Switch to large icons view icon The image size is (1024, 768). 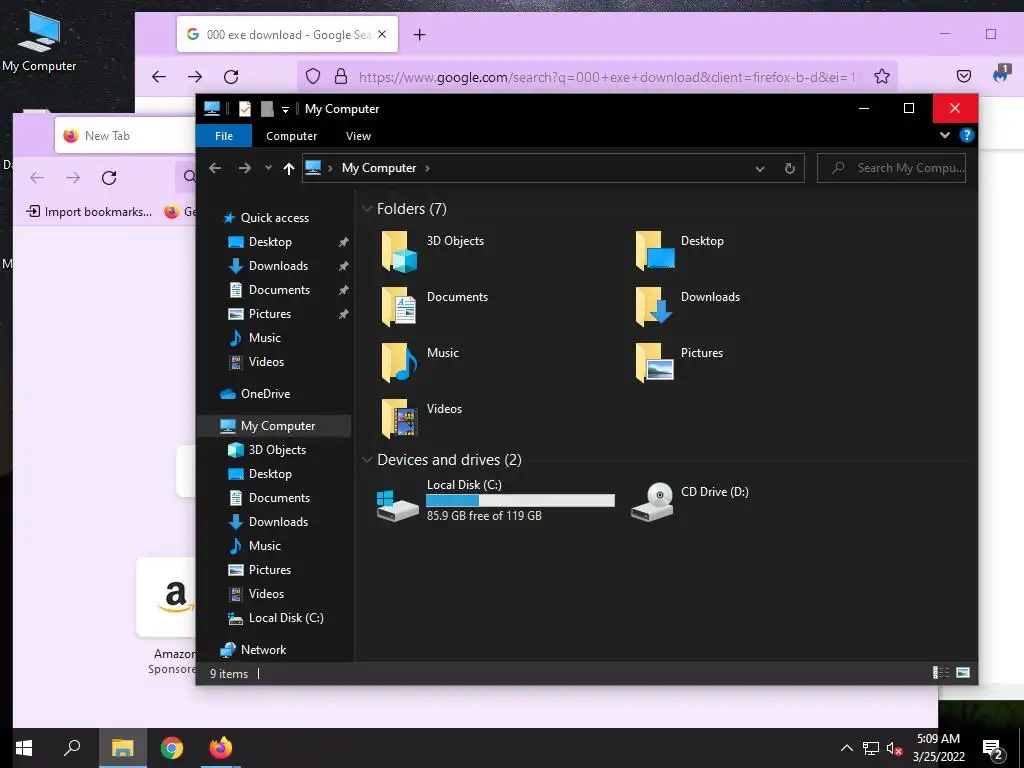point(963,673)
